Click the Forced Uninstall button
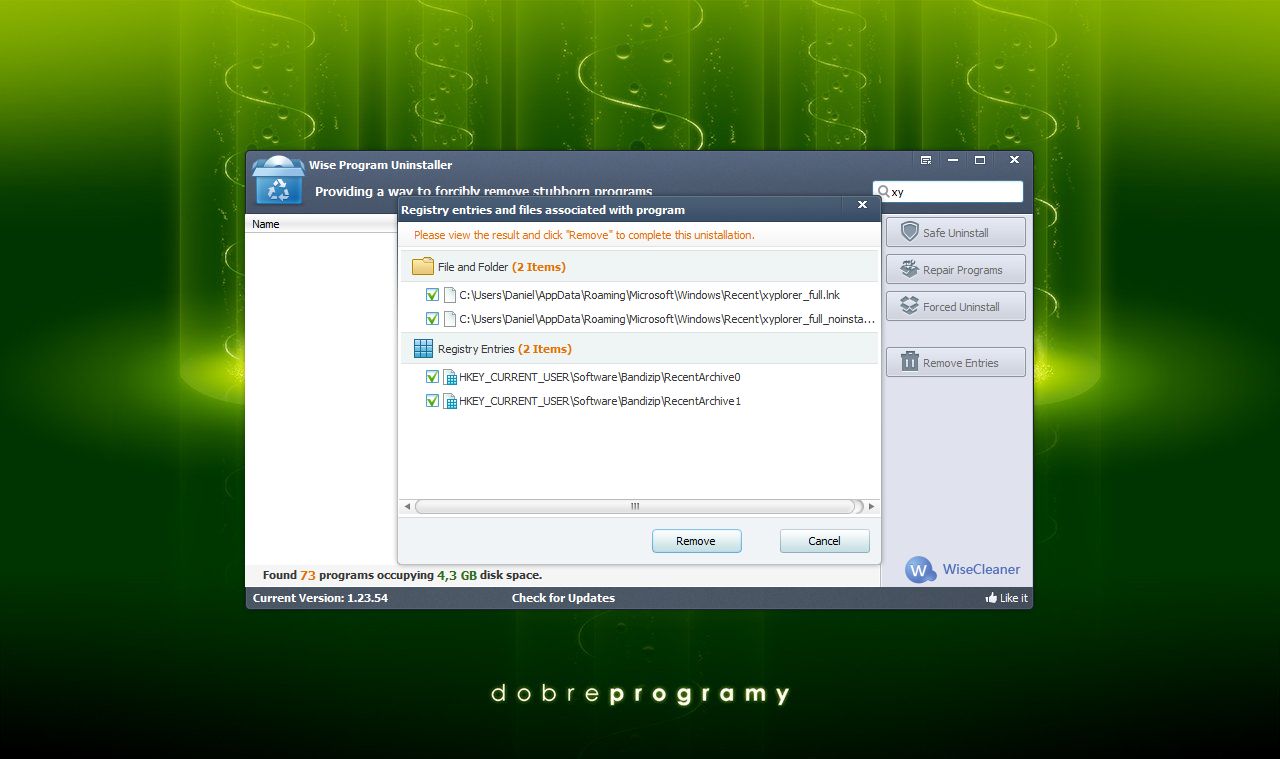The height and width of the screenshot is (759, 1280). tap(955, 306)
